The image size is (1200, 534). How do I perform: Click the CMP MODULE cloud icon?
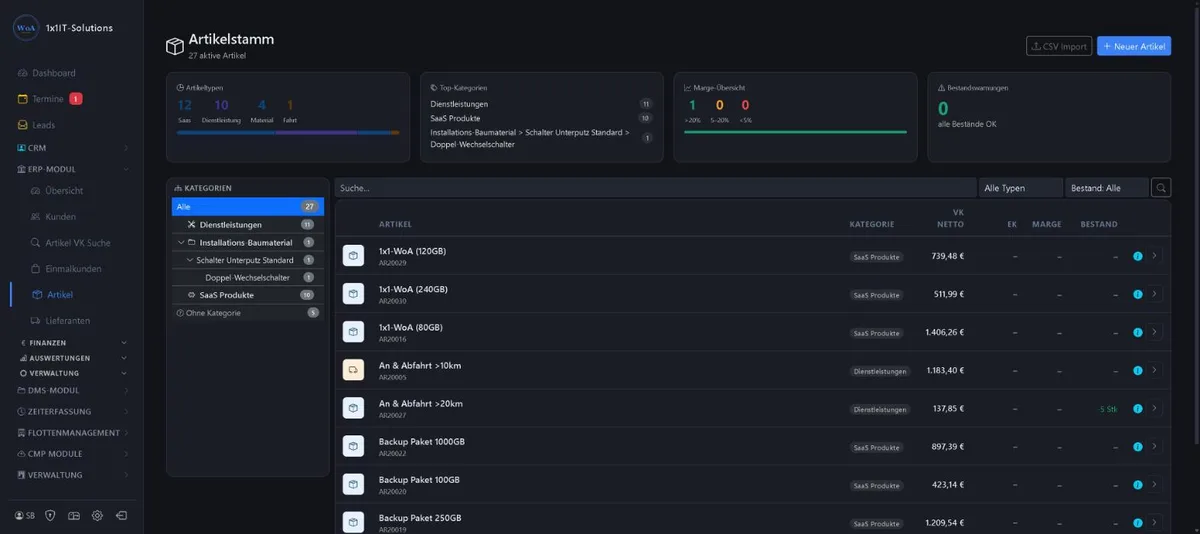[x=20, y=454]
